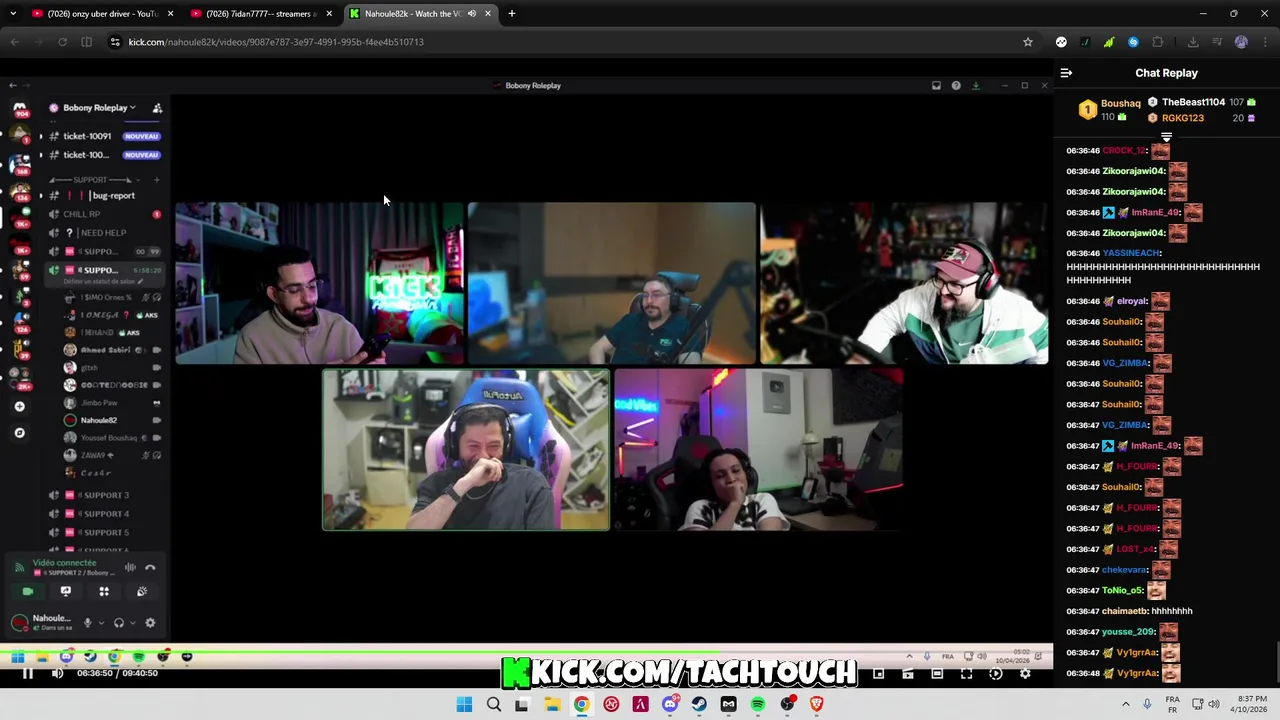Screen dimensions: 1280x720
Task: Toggle the Discord camera button
Action: 28,591
